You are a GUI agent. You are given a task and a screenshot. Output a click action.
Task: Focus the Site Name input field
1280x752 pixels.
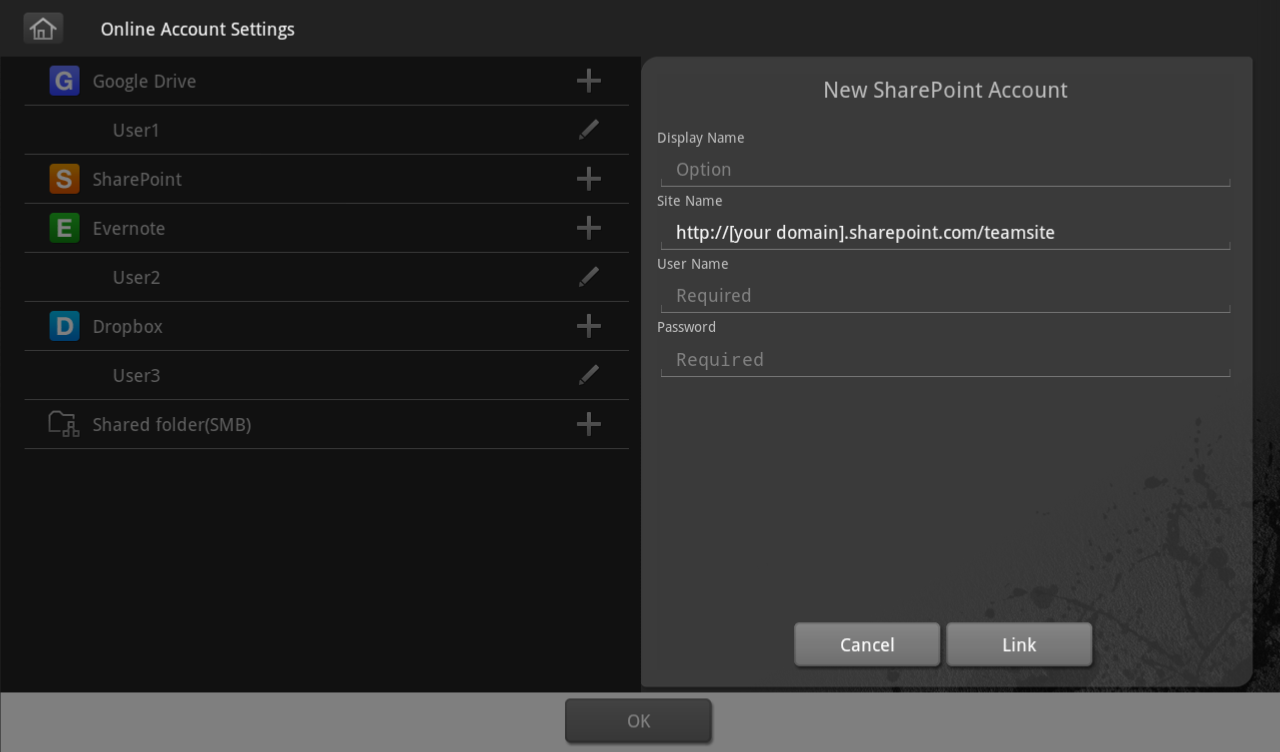(x=945, y=233)
